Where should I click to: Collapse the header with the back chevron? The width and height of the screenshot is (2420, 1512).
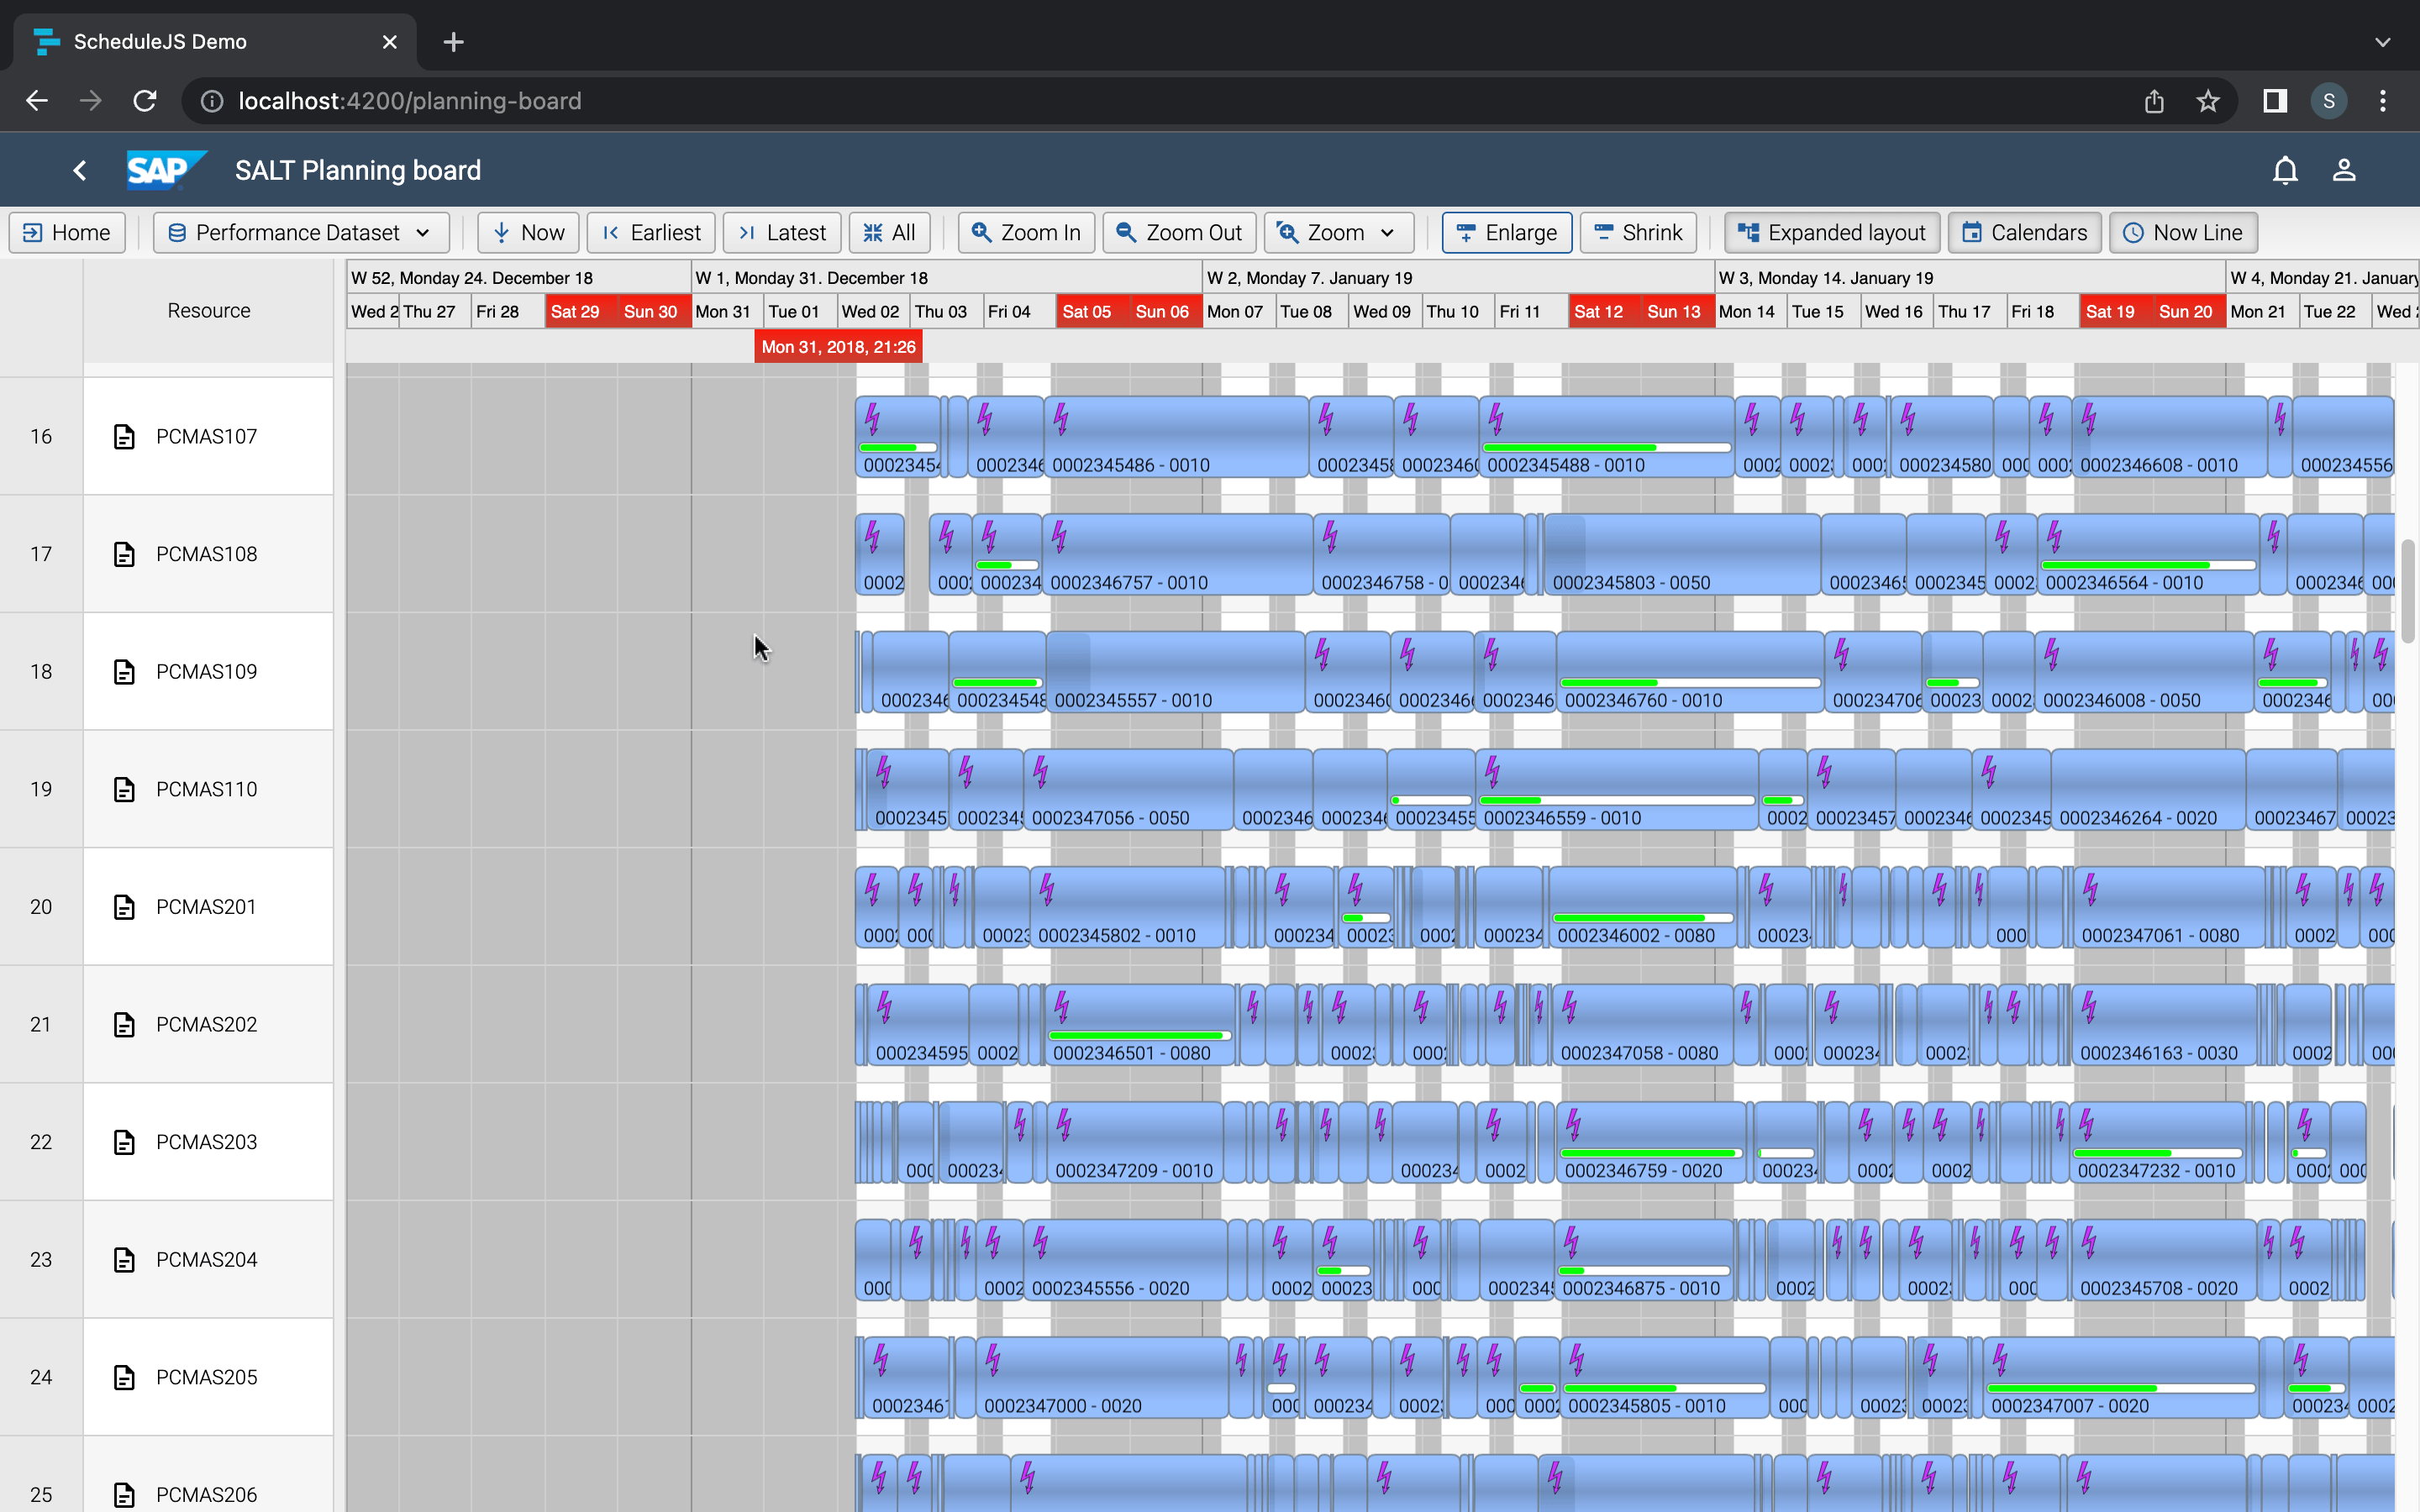click(x=80, y=170)
